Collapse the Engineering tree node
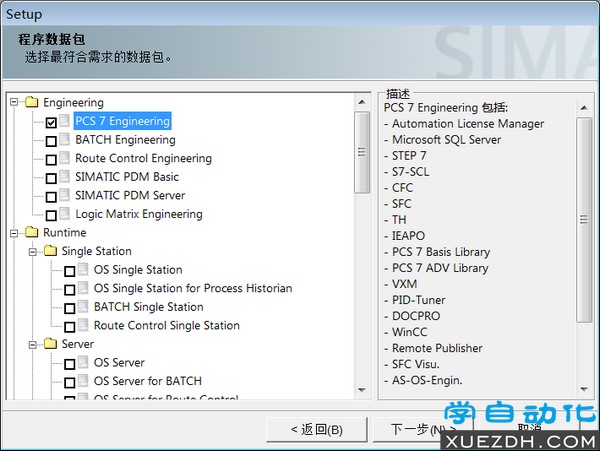The height and width of the screenshot is (451, 600). [x=14, y=102]
